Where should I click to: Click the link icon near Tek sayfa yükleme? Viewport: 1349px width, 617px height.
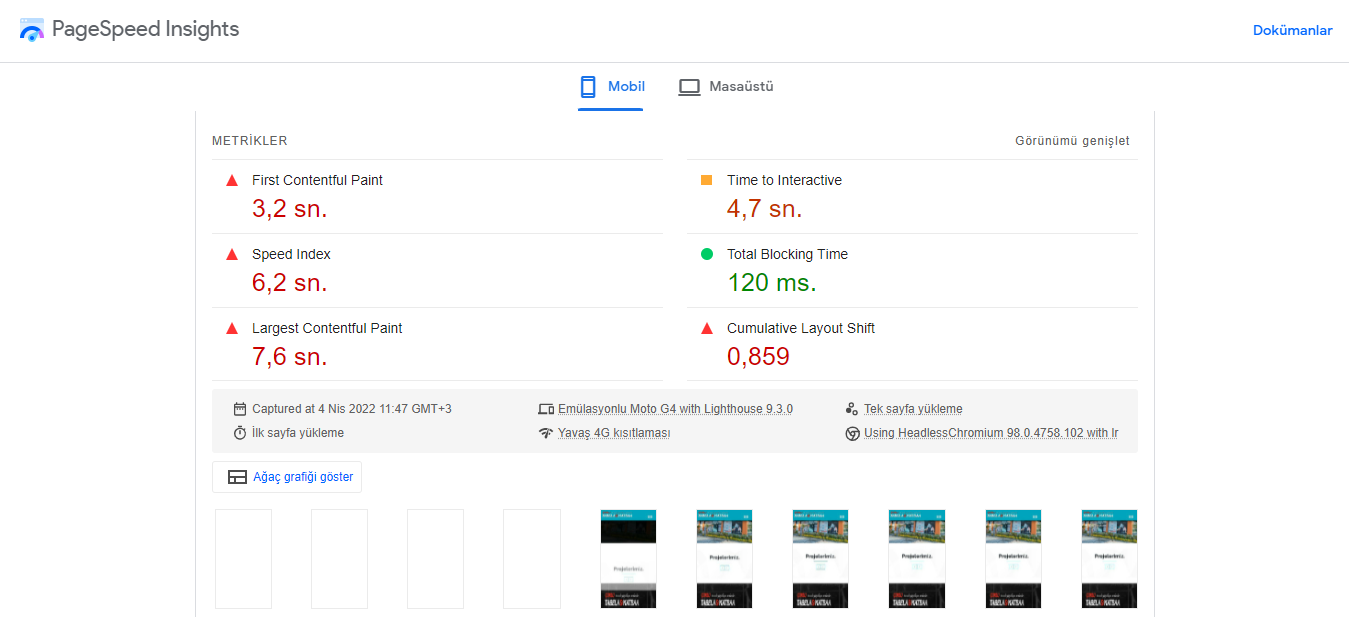[853, 408]
